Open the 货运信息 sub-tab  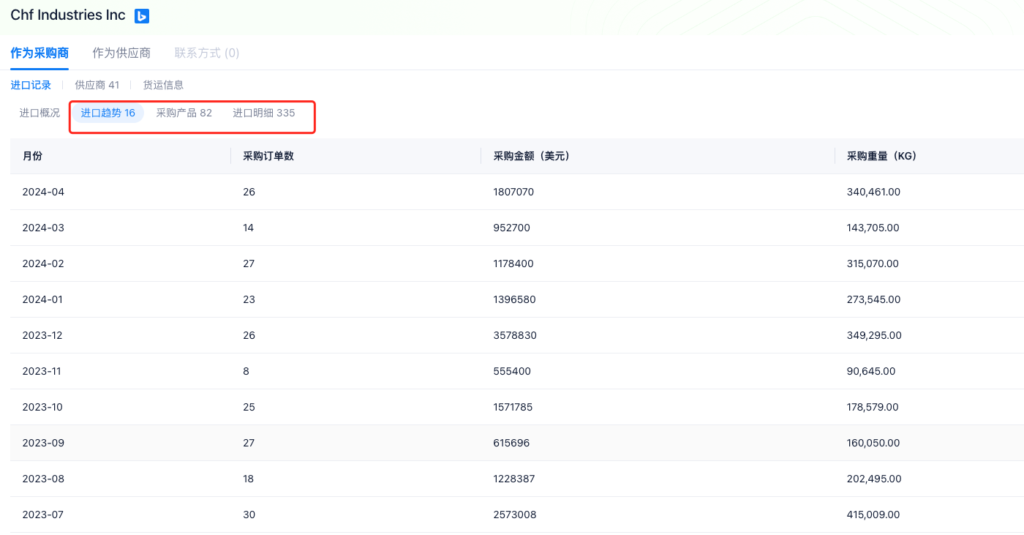click(163, 86)
